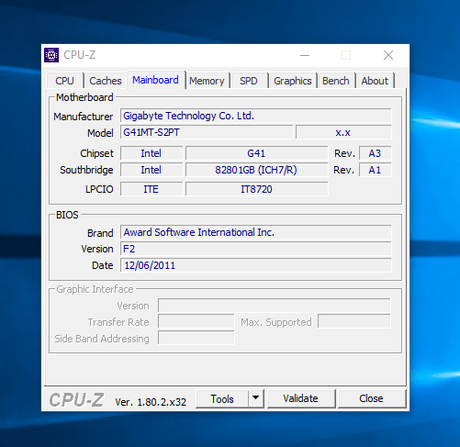Go to the Graphics tab
This screenshot has height=447, width=460.
pyautogui.click(x=292, y=81)
